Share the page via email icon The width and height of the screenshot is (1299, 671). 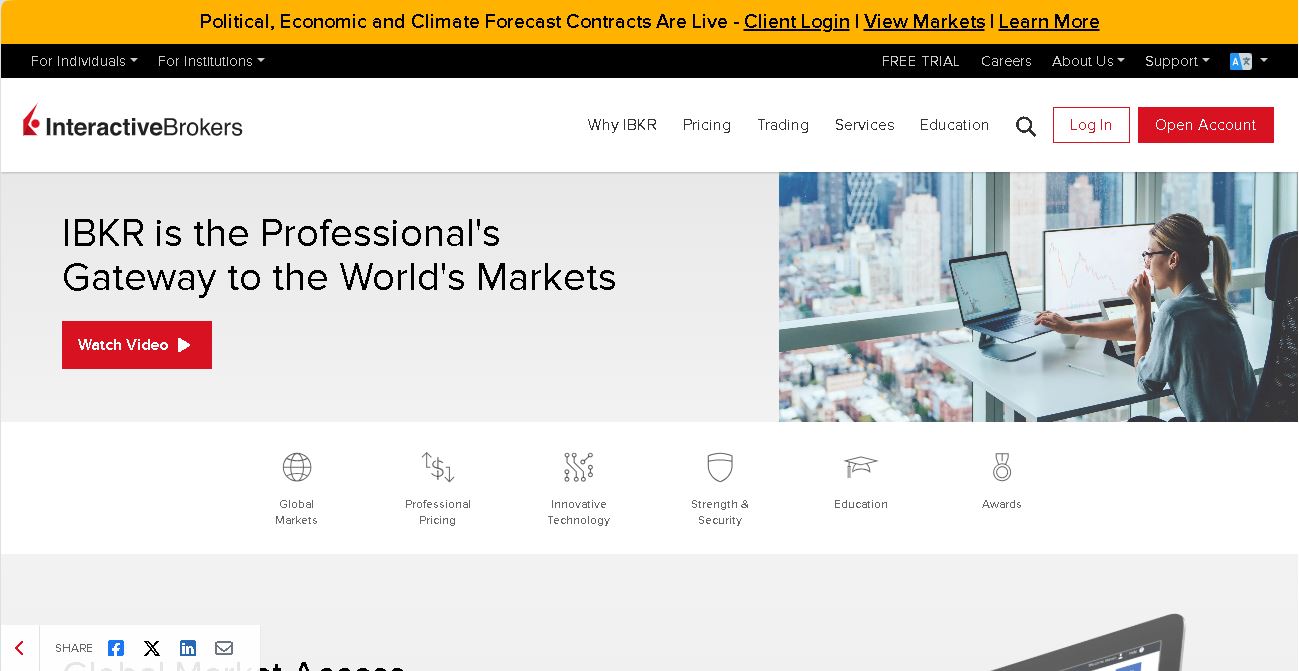click(x=224, y=648)
